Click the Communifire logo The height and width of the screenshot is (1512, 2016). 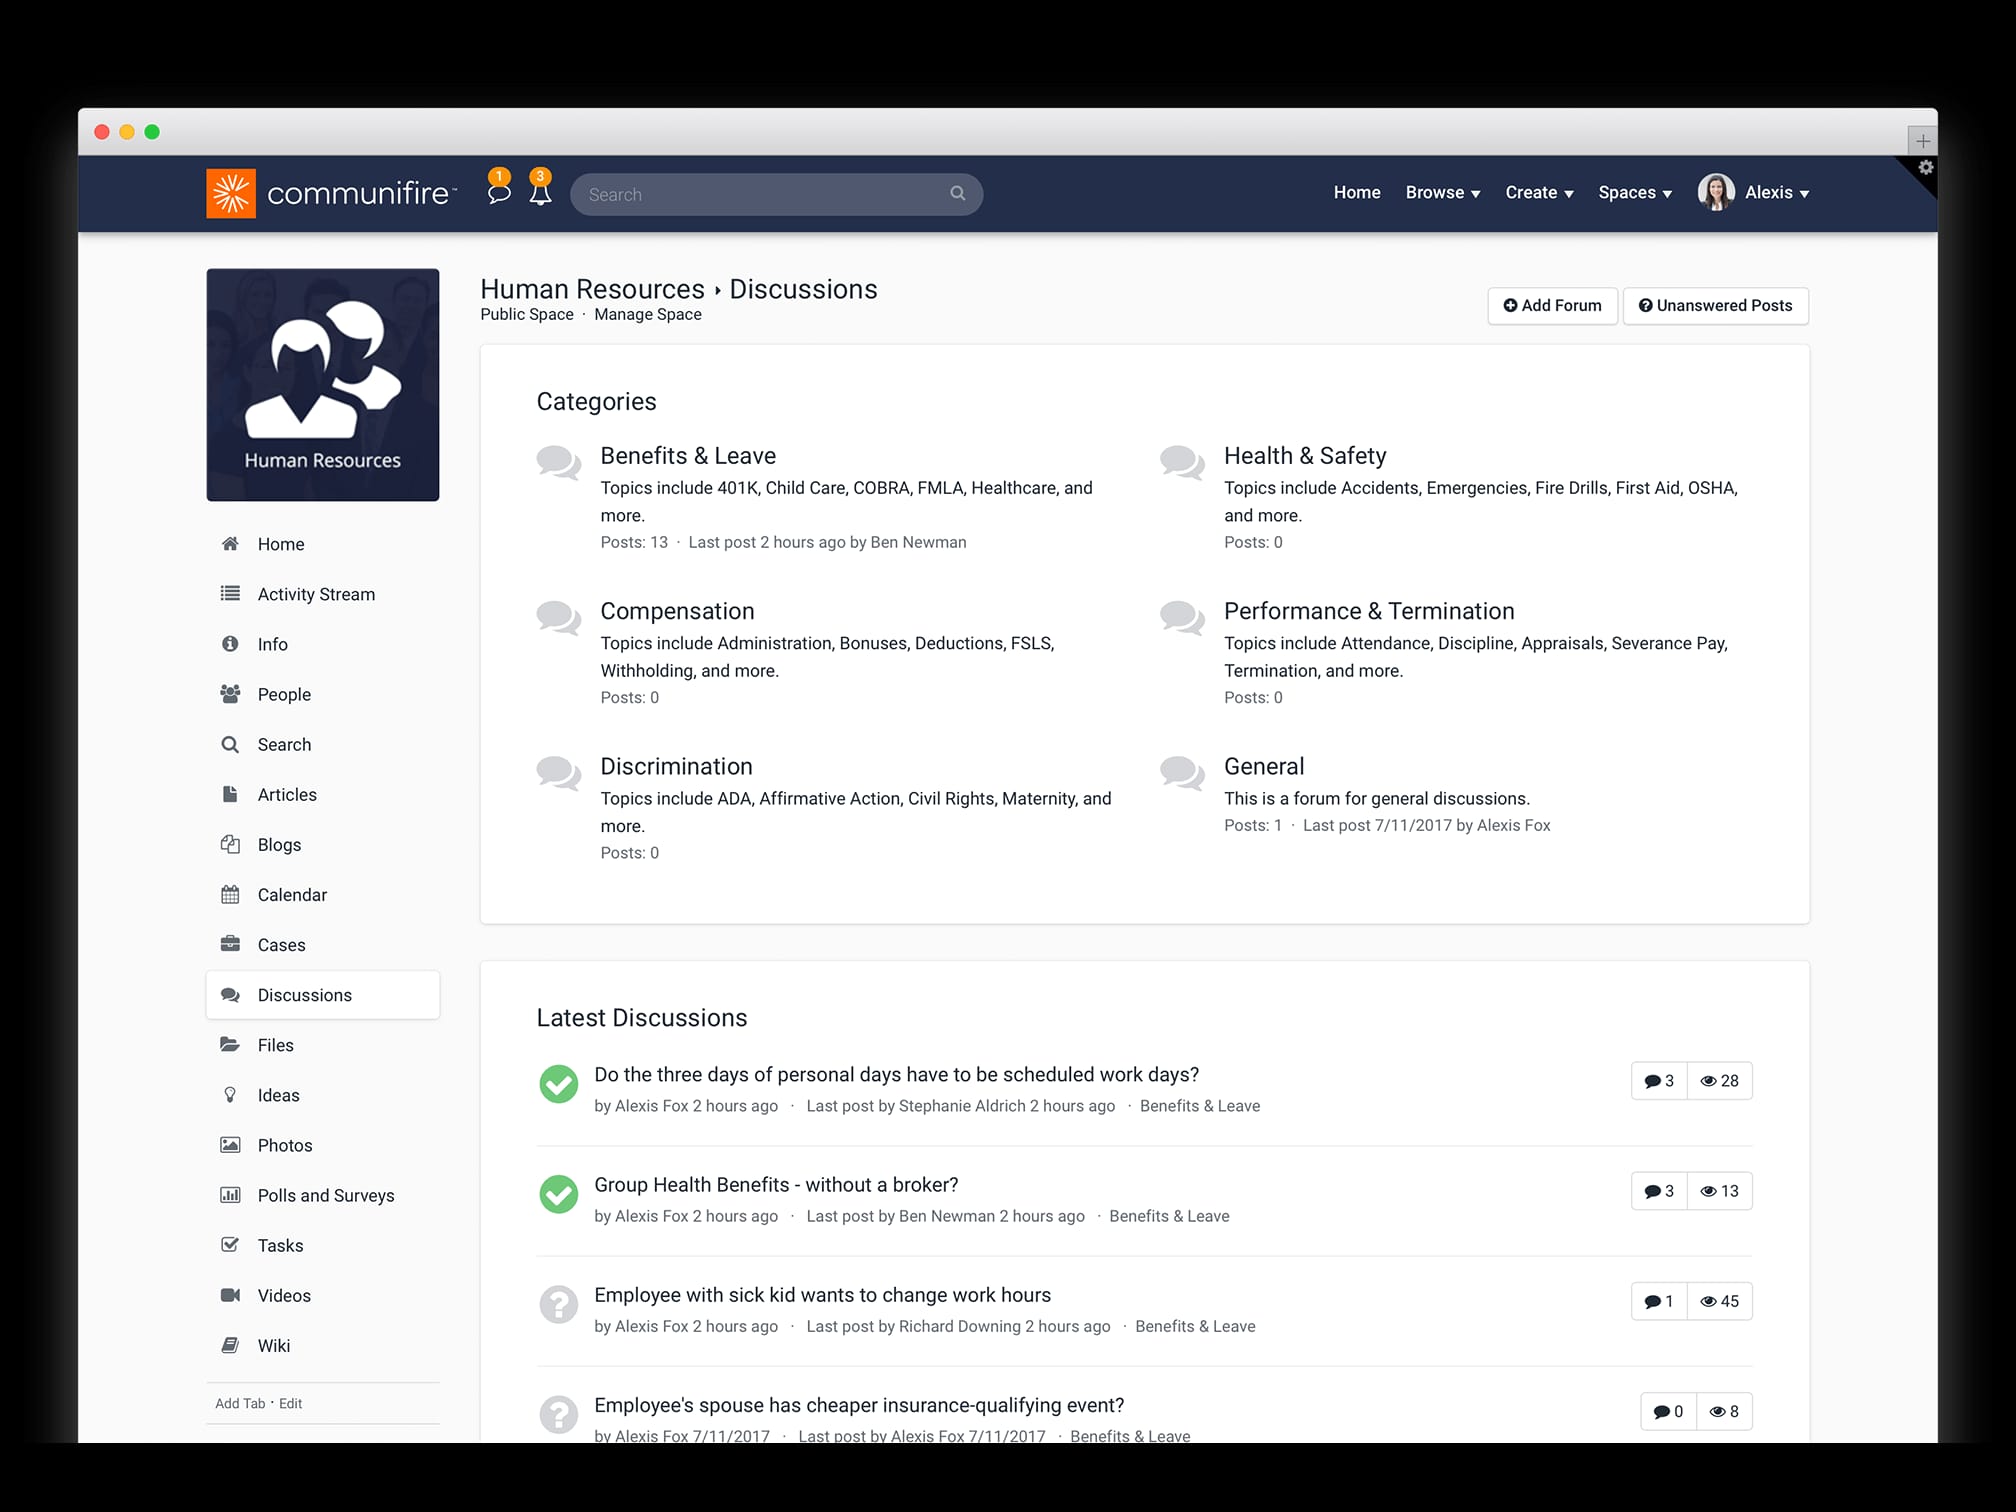[331, 193]
